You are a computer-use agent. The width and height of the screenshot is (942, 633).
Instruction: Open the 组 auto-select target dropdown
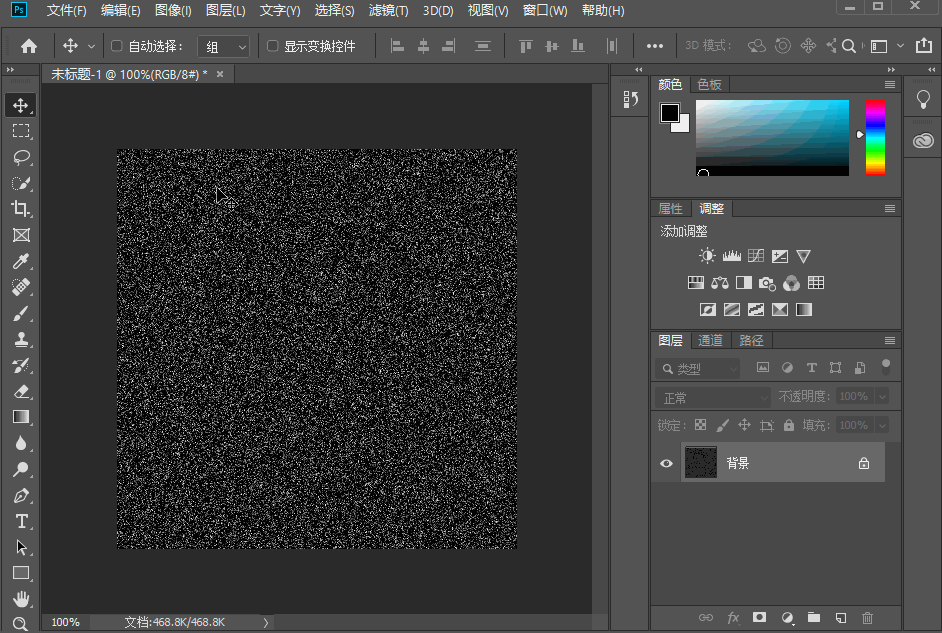224,47
